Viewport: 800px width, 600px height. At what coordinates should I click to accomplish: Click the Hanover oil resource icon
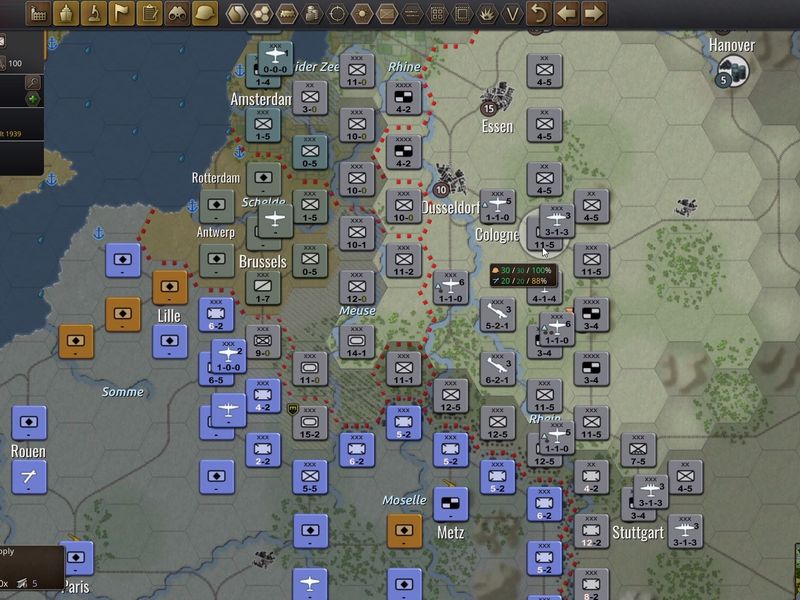[733, 71]
